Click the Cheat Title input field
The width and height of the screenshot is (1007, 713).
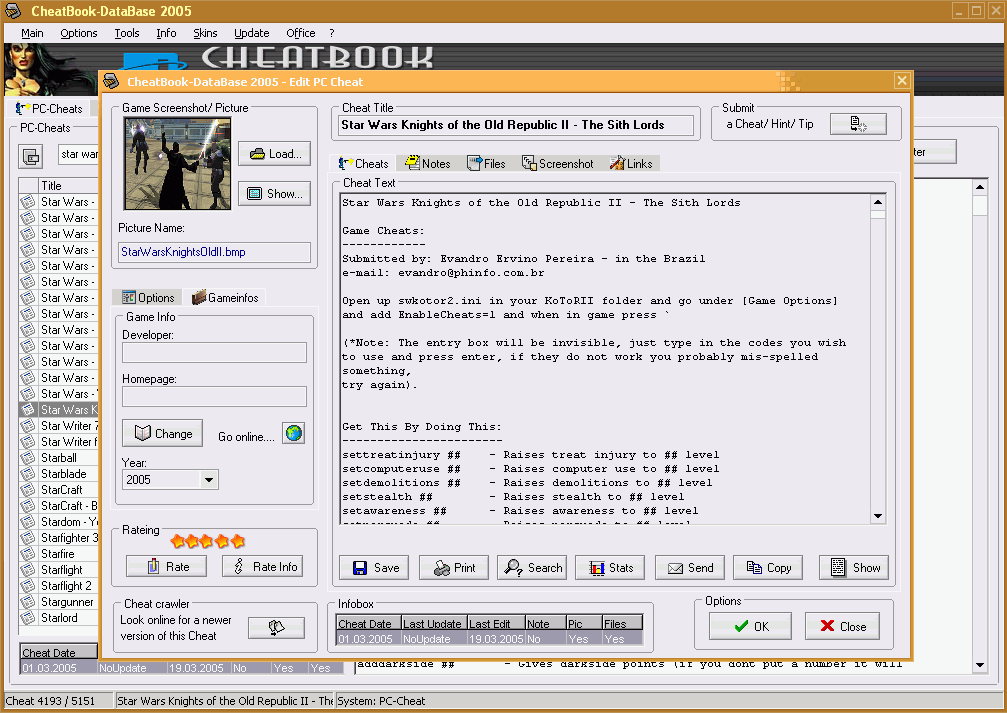(x=516, y=125)
